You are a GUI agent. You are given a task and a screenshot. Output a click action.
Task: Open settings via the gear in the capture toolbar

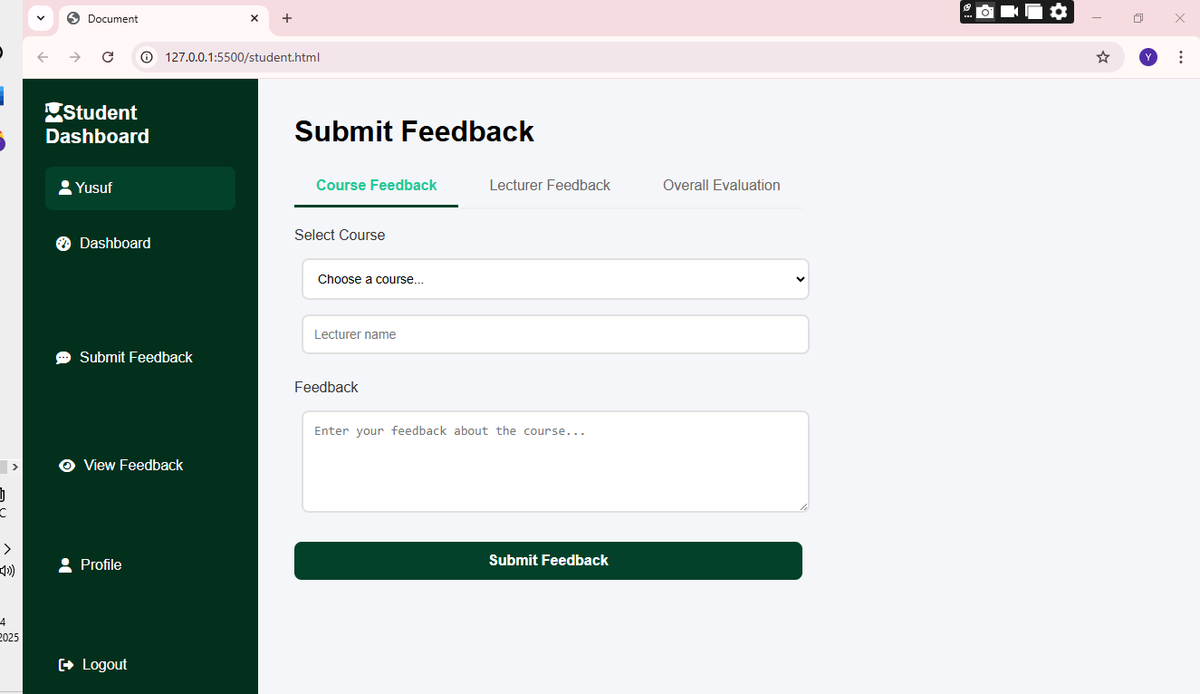point(1056,13)
